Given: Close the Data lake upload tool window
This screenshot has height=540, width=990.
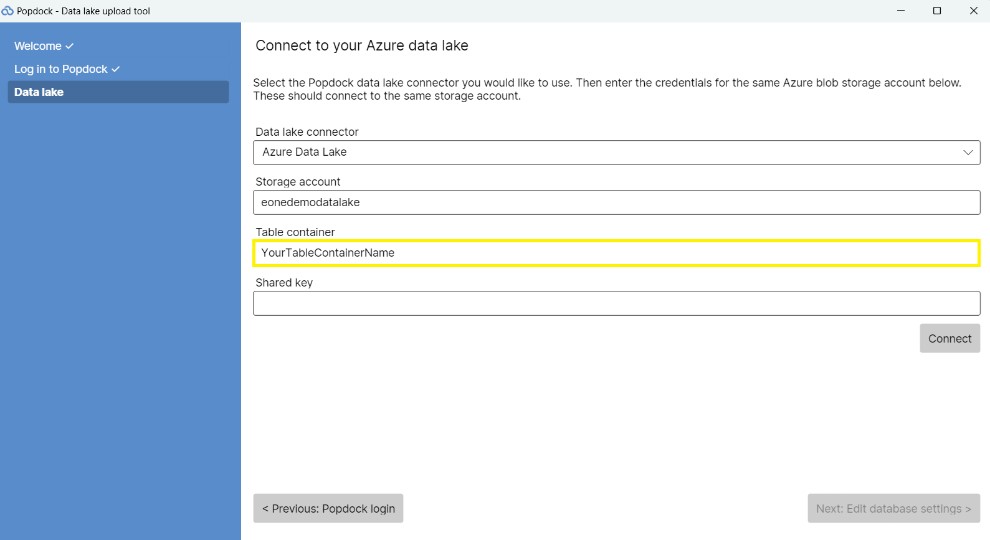Looking at the screenshot, I should click(973, 11).
